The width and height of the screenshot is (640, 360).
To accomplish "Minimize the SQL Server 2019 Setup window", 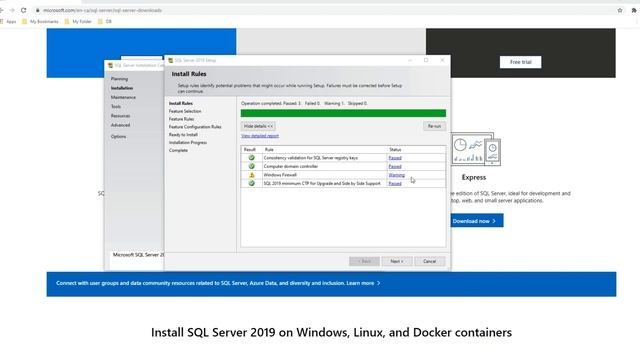I will click(x=410, y=60).
